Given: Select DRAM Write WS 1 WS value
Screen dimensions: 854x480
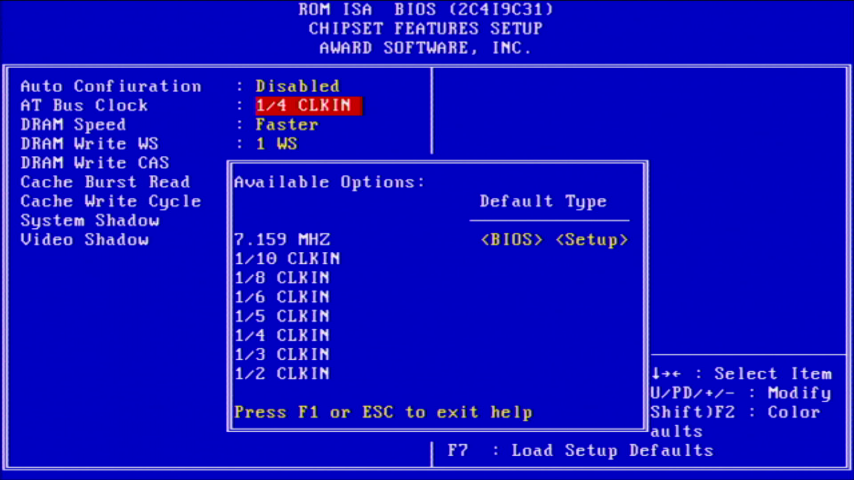Looking at the screenshot, I should (x=276, y=144).
